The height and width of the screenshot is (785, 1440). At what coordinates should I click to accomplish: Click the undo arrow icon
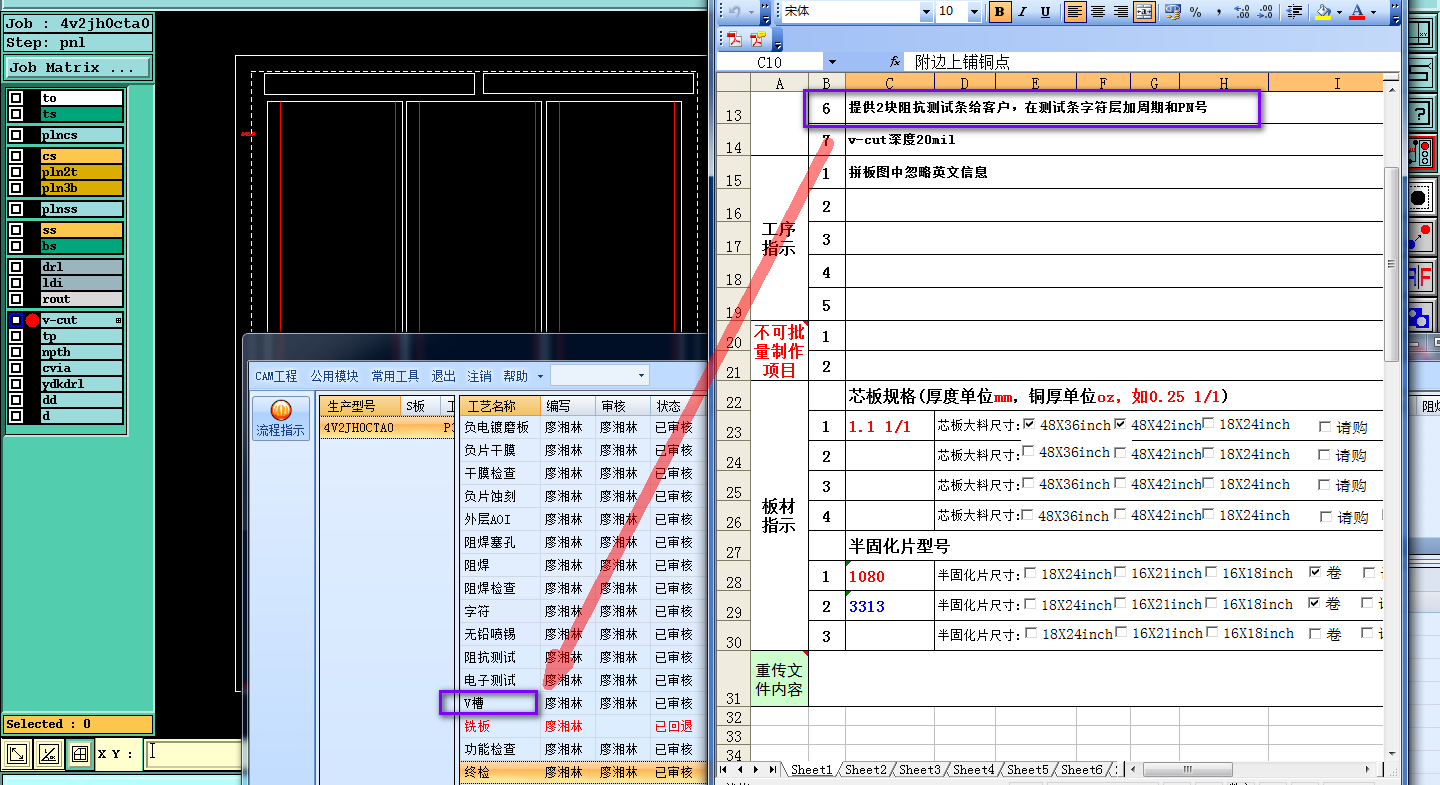pyautogui.click(x=735, y=12)
